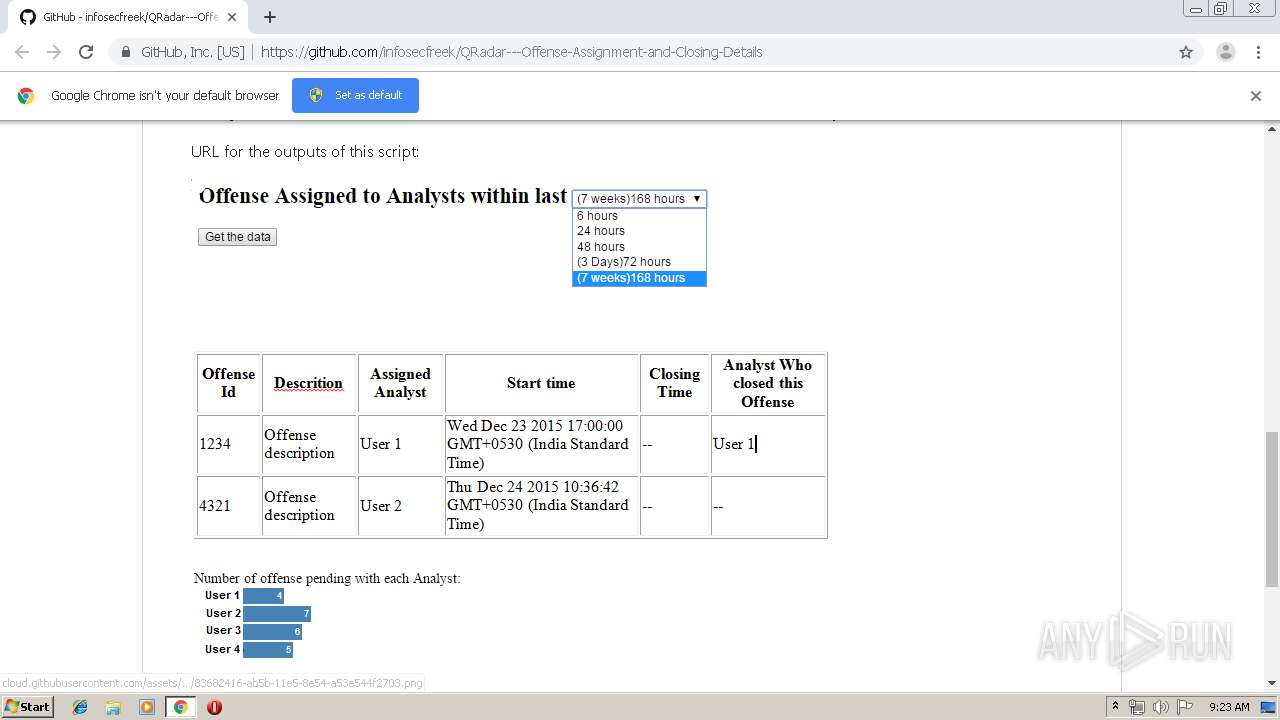
Task: Open a new tab with the plus button
Action: 269,17
